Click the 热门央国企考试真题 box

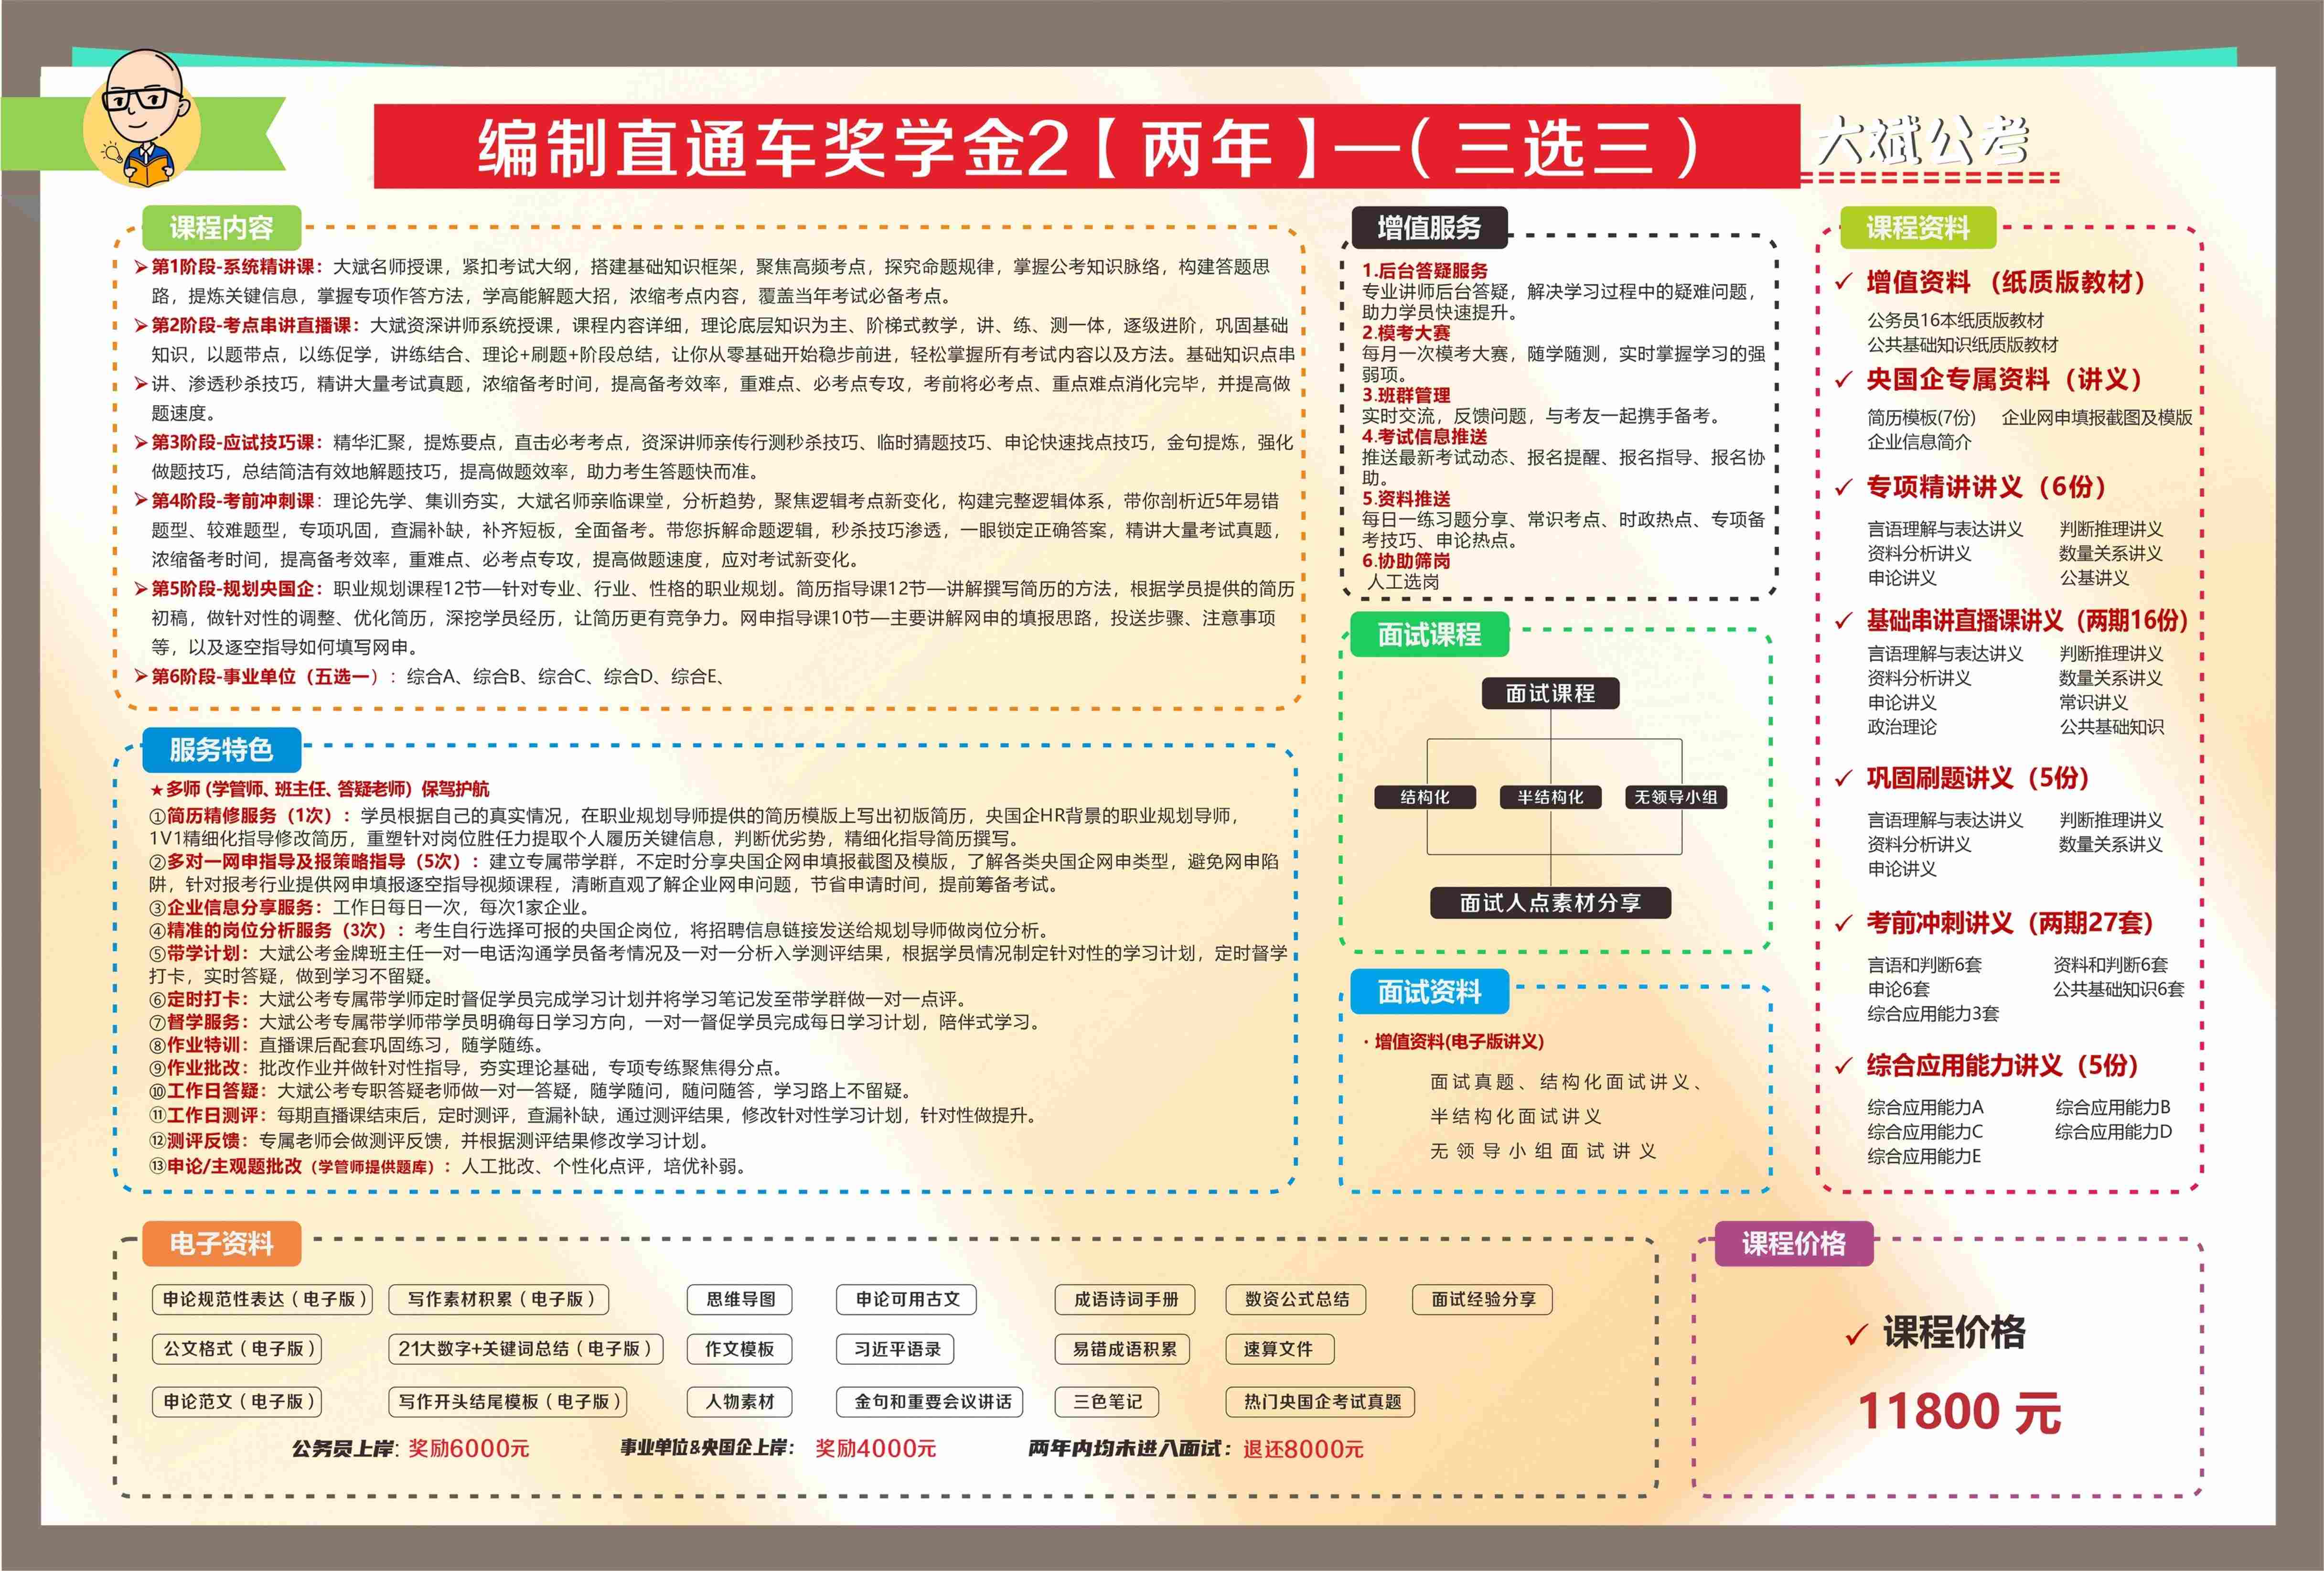pos(1322,1402)
